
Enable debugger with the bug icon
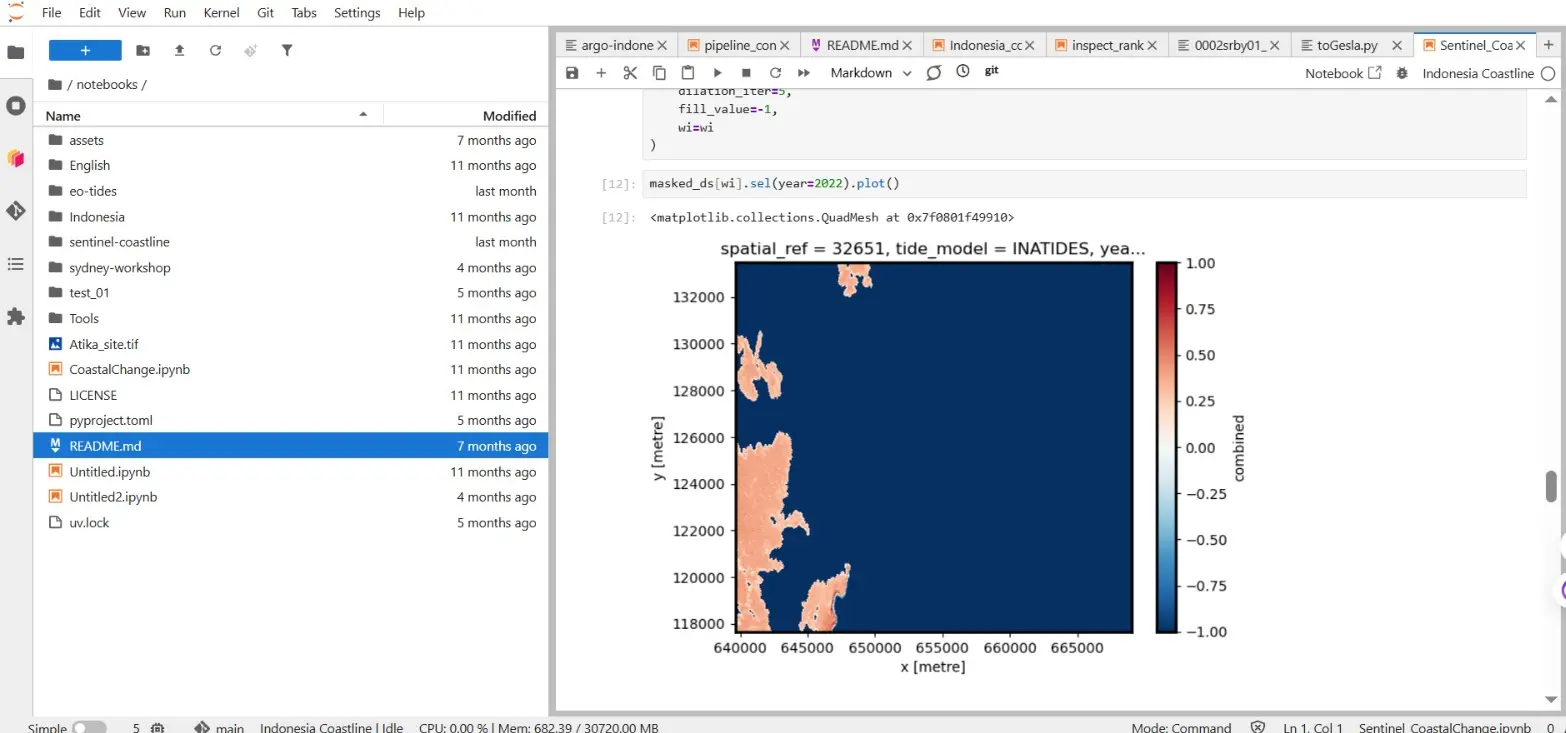point(1402,73)
